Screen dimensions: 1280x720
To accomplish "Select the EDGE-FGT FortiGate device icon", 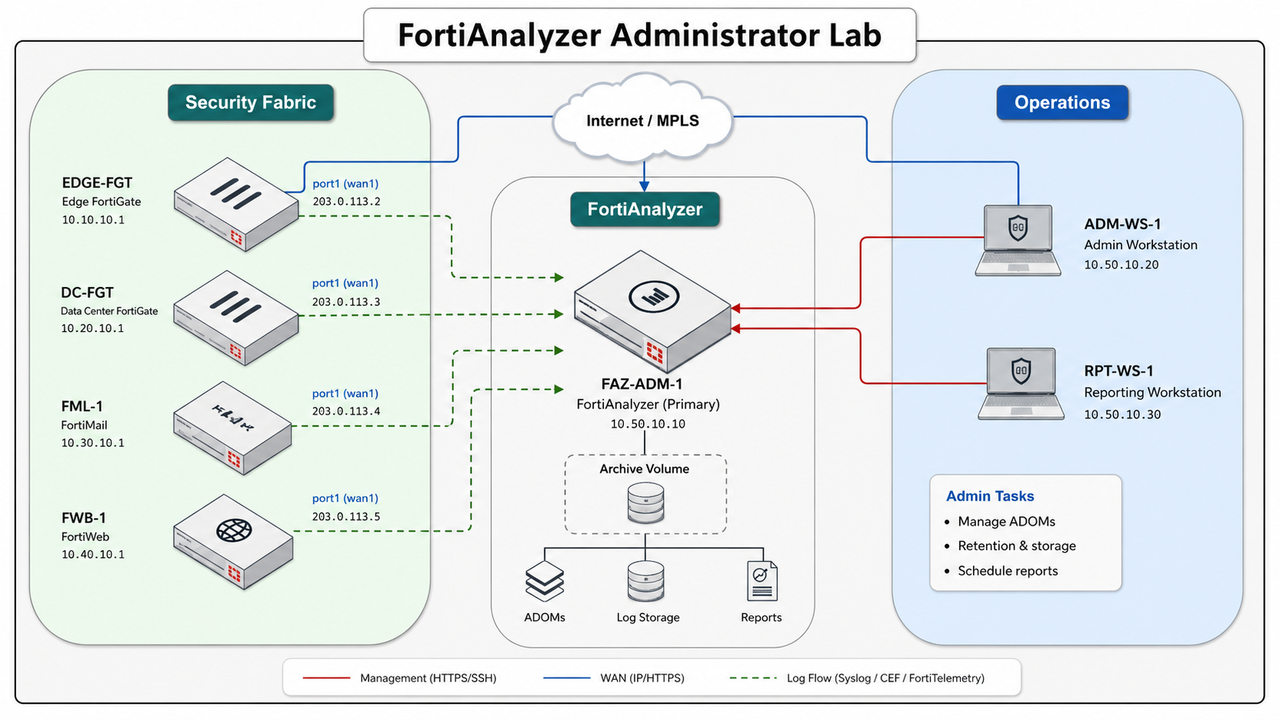I will pyautogui.click(x=237, y=203).
